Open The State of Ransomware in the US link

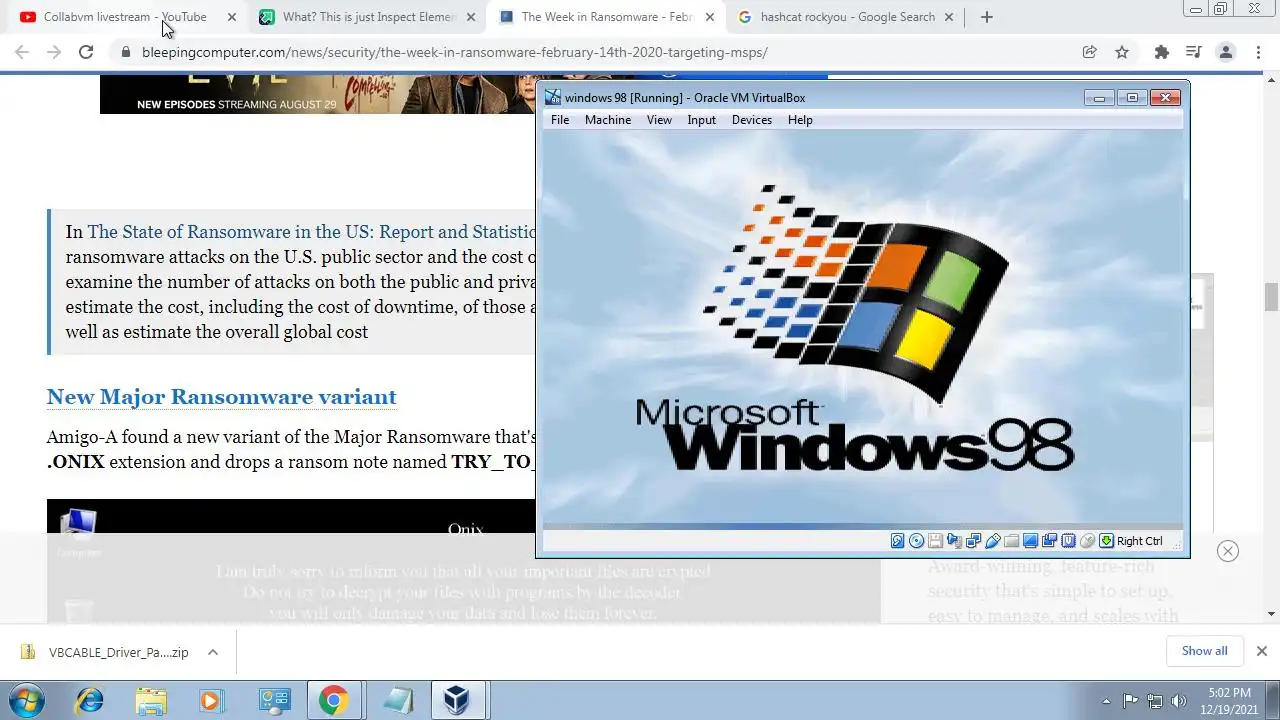[312, 232]
